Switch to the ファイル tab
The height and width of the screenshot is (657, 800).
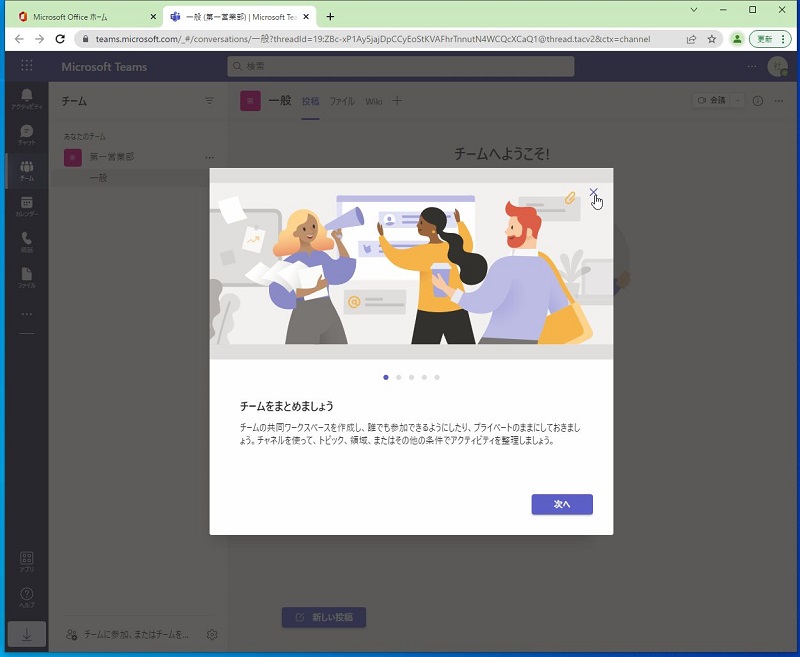pos(342,101)
